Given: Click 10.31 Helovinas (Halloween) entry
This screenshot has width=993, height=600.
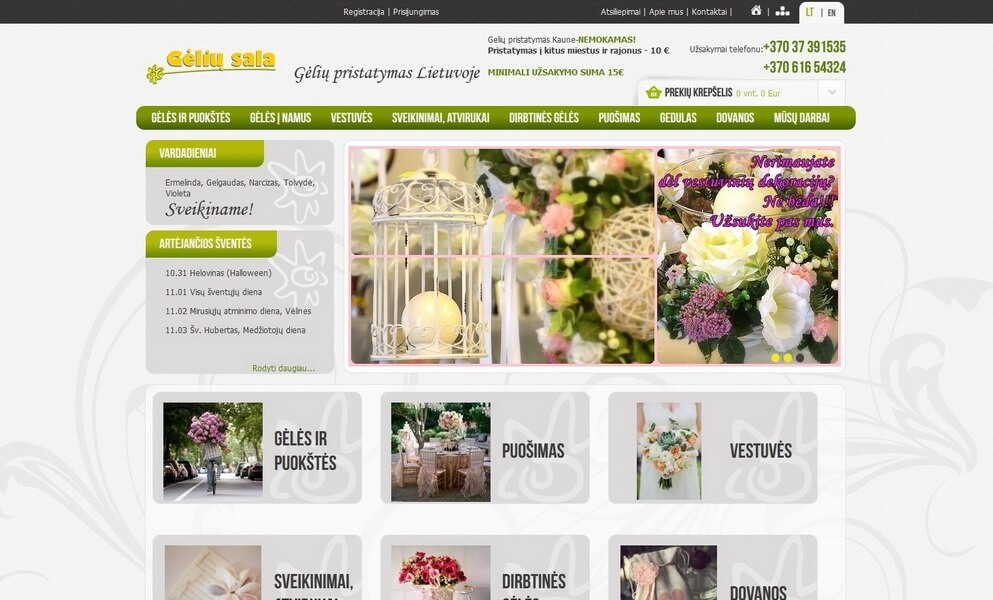Looking at the screenshot, I should coord(218,273).
